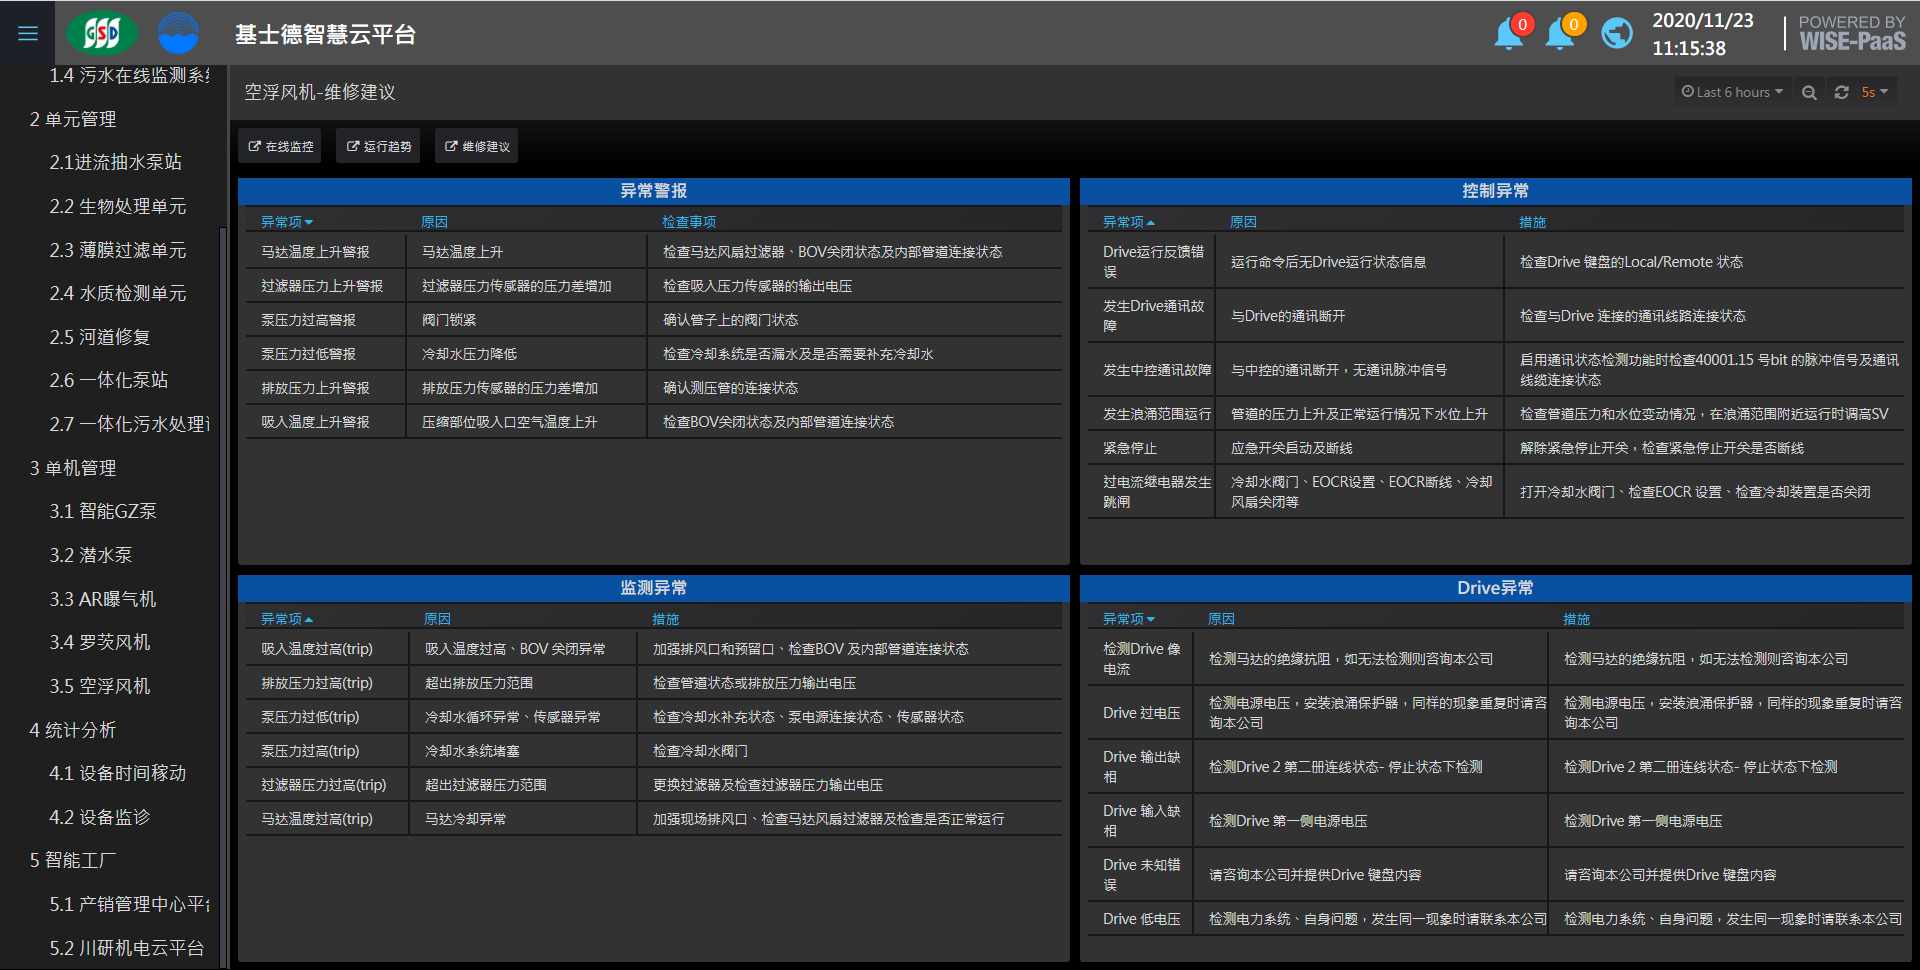Screen dimensions: 1920x970
Task: Open the Last 6 hours time range picker
Action: click(1732, 92)
